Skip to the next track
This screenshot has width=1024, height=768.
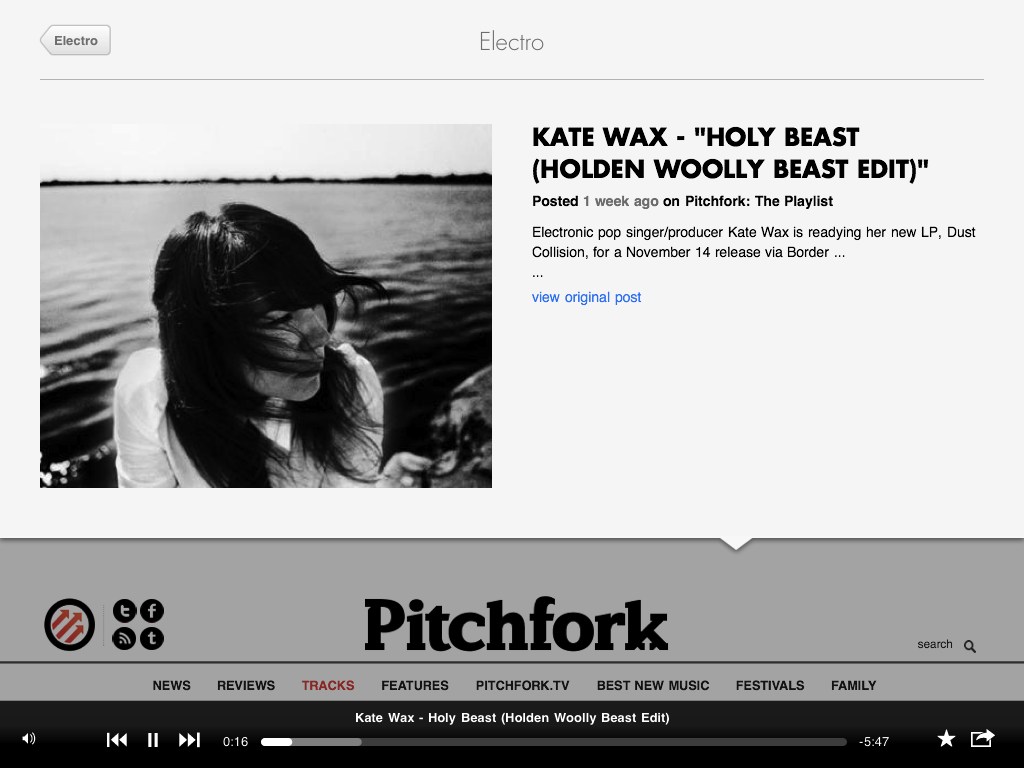click(189, 740)
